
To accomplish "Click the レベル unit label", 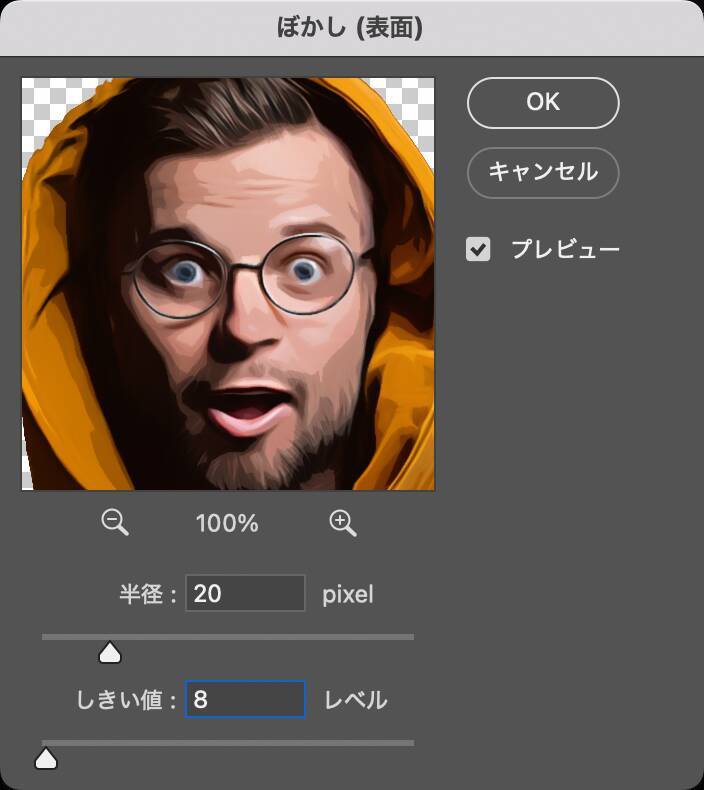I will coord(355,700).
